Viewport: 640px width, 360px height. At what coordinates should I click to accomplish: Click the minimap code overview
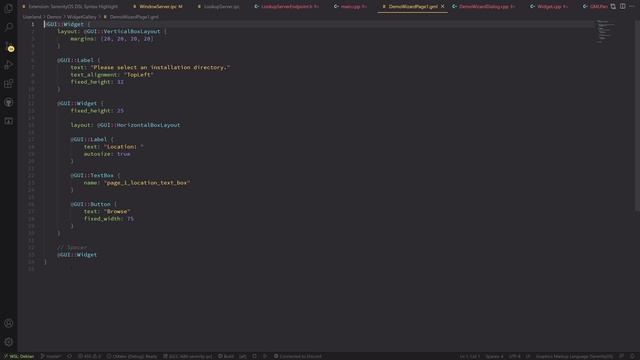(606, 31)
